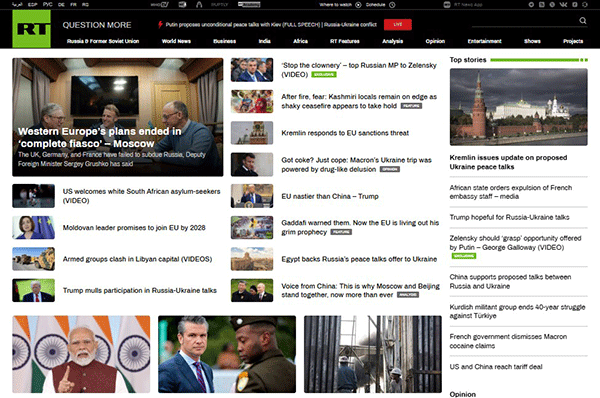Open Kremlin responds to EU sanctions threat
Image resolution: width=600 pixels, height=398 pixels.
(345, 133)
